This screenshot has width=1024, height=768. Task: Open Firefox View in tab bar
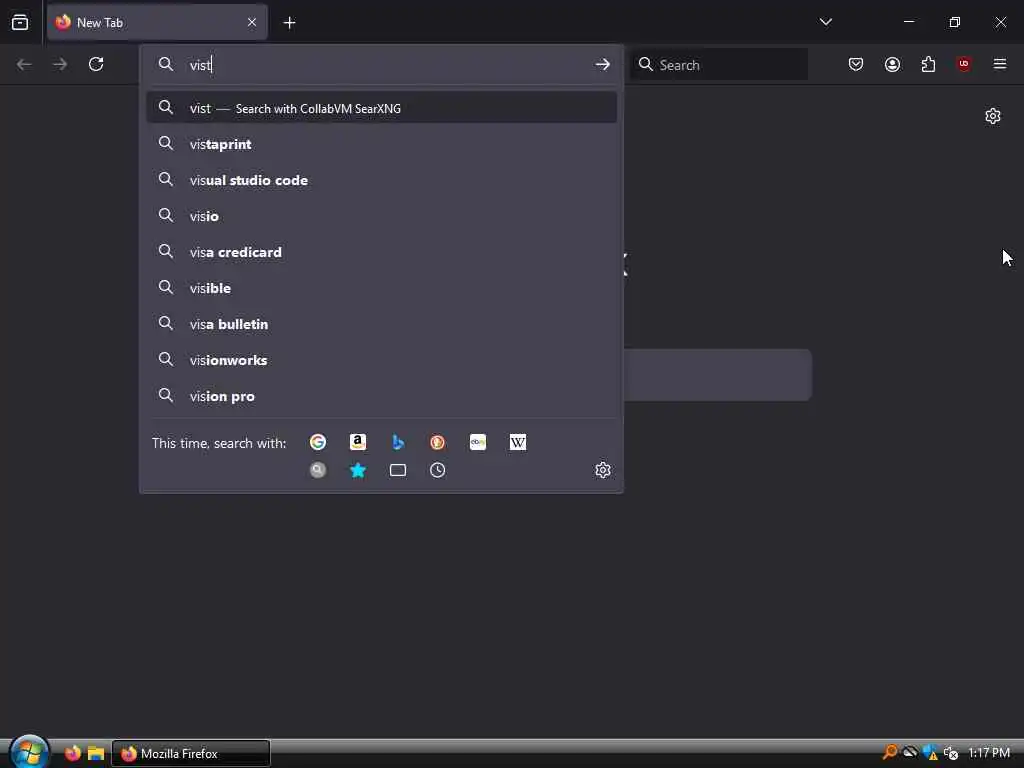(20, 22)
